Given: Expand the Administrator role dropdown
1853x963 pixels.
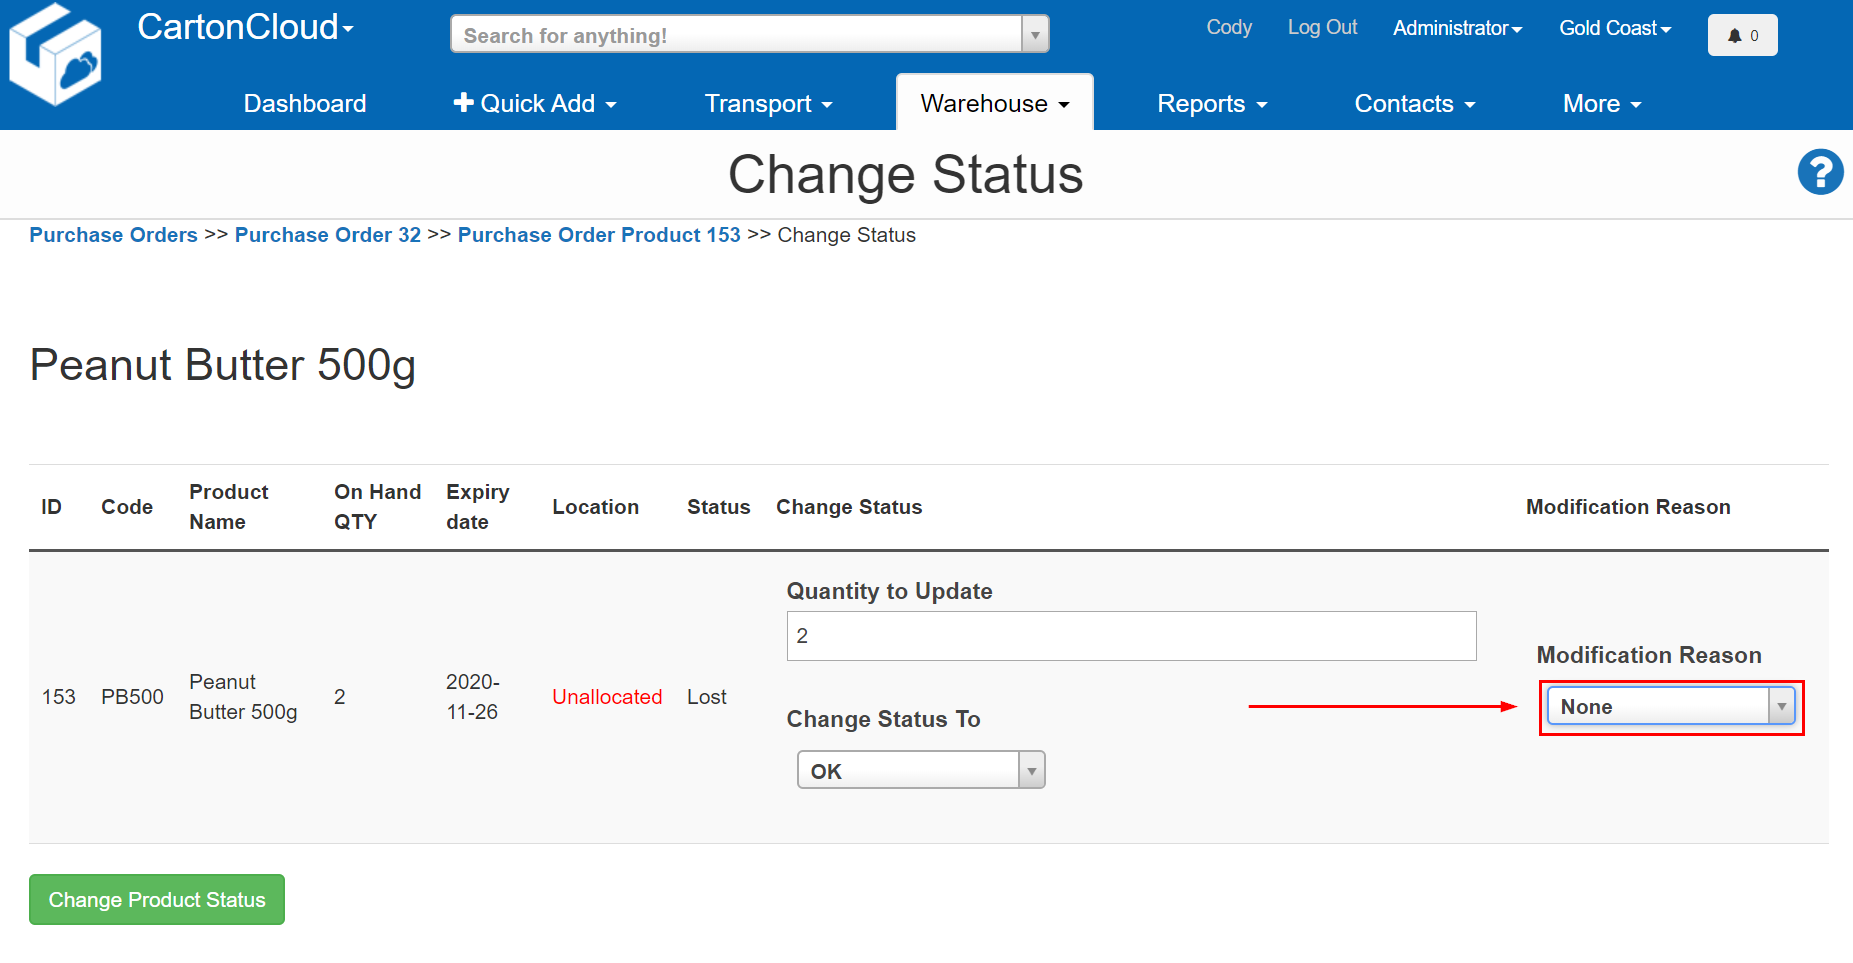Looking at the screenshot, I should coord(1456,29).
